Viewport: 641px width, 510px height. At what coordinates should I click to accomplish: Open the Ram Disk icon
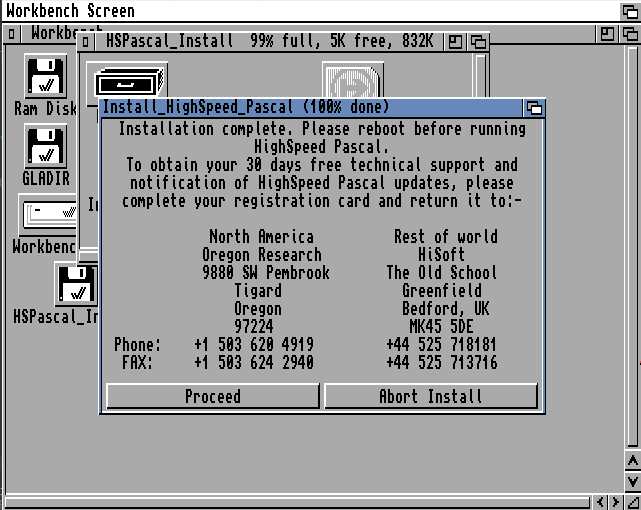[x=45, y=76]
